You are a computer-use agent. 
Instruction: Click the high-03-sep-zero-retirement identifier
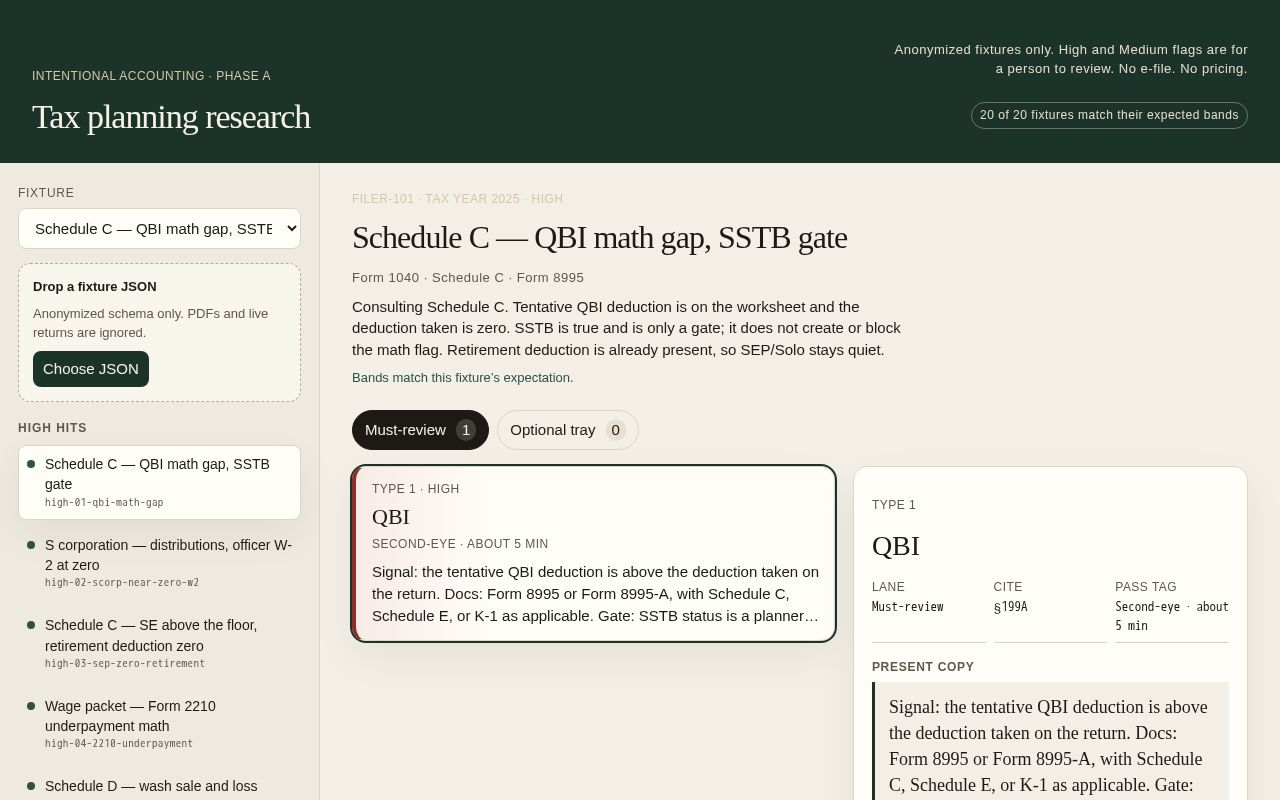[125, 664]
